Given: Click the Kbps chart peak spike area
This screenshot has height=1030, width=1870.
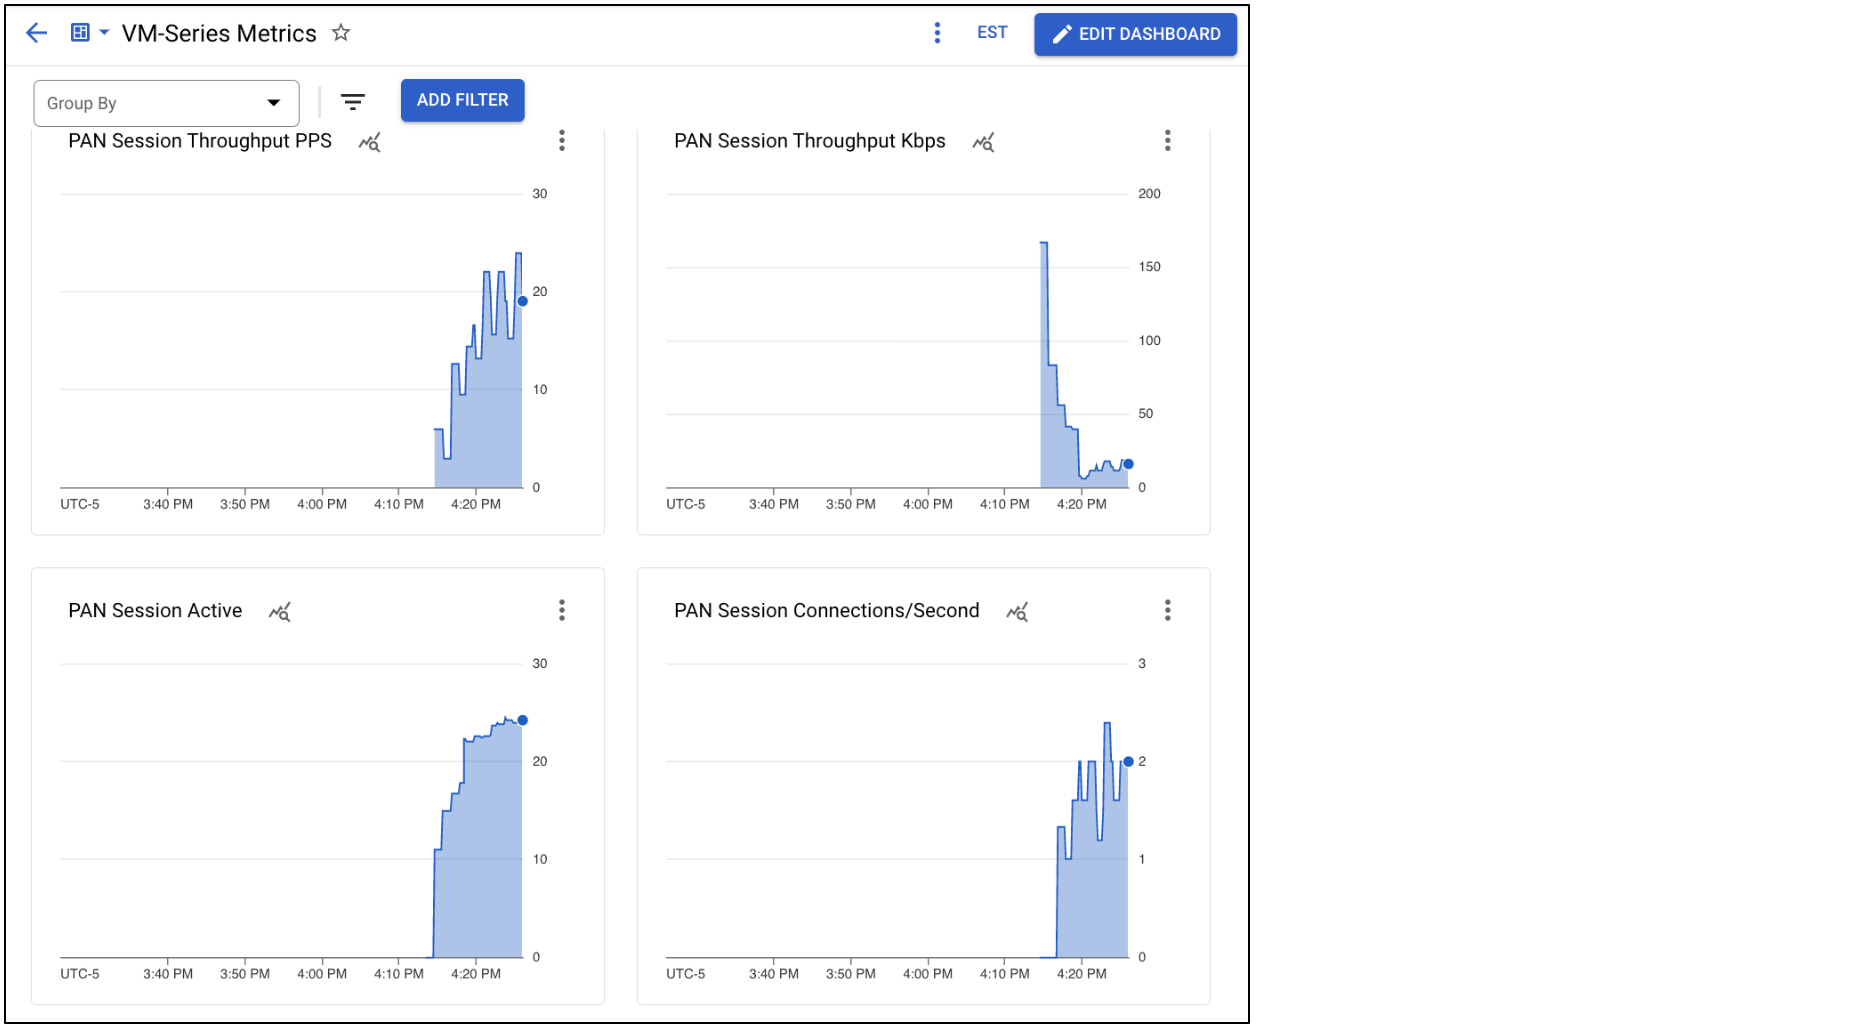Looking at the screenshot, I should [x=1044, y=300].
